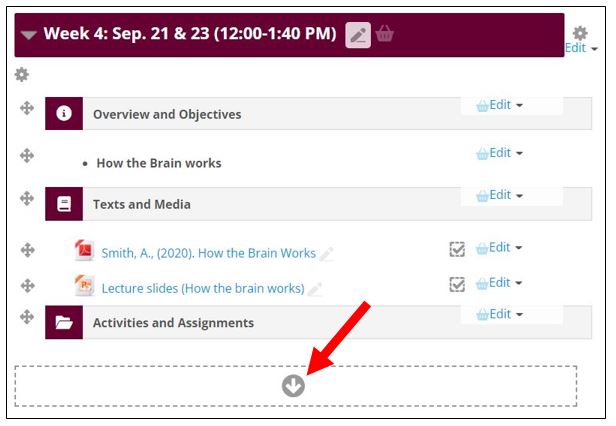Click the pencil icon to rename Week 4 section
Image resolution: width=616 pixels, height=426 pixels.
(358, 35)
